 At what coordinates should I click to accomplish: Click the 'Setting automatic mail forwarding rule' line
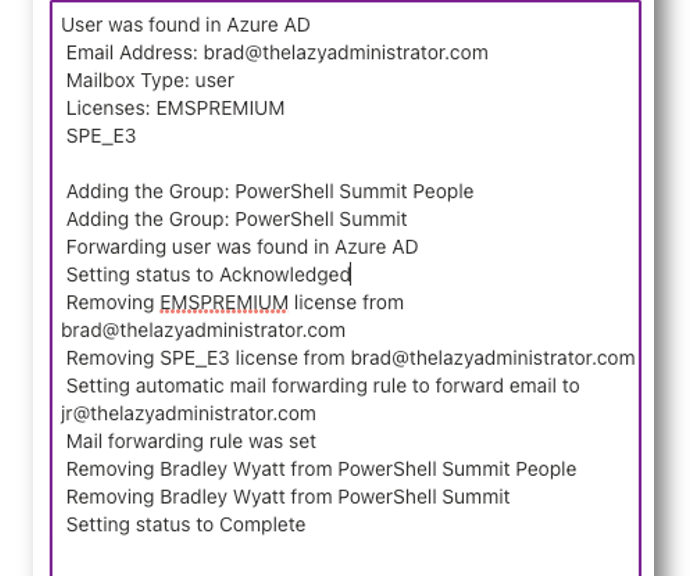pos(323,386)
